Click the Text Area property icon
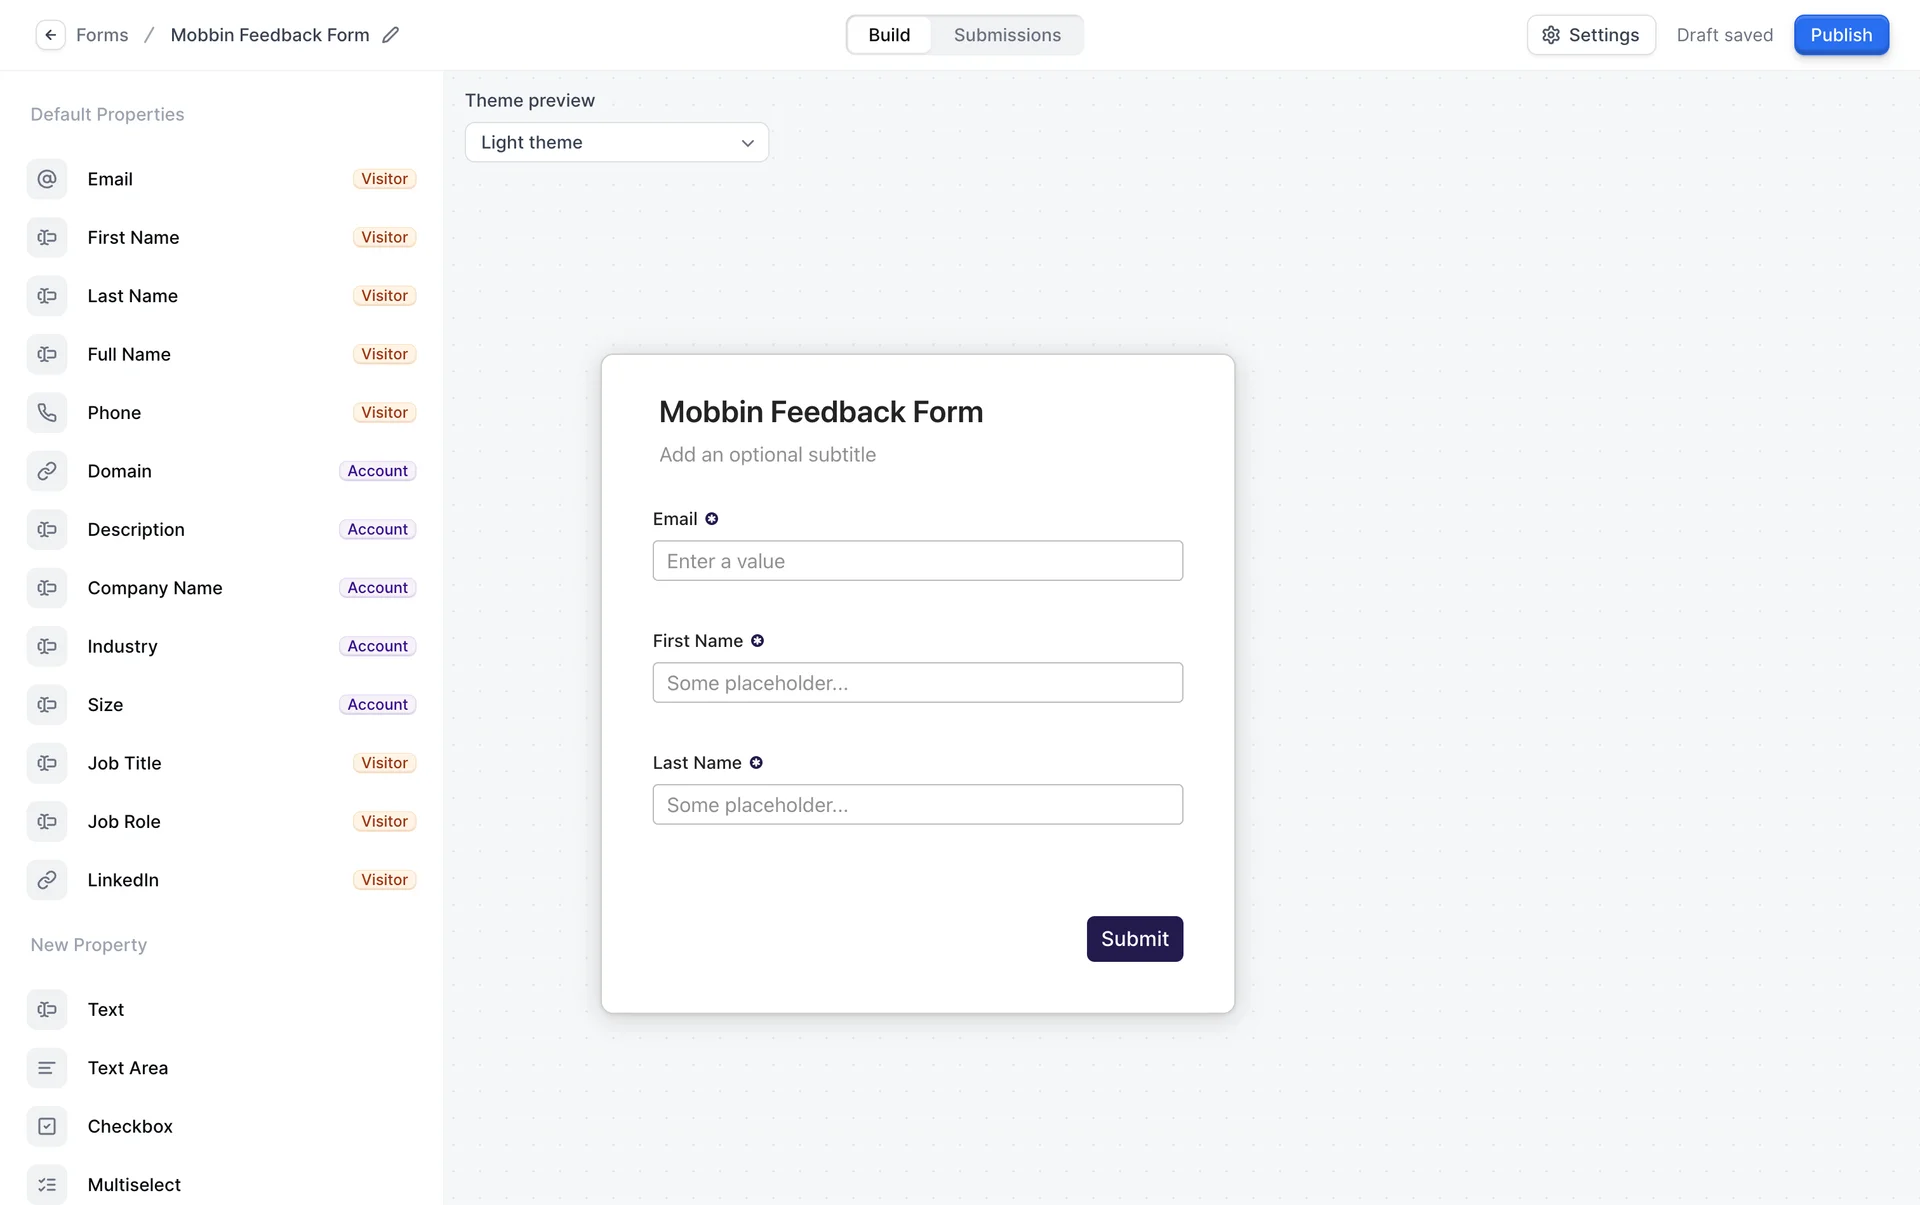 coord(47,1068)
